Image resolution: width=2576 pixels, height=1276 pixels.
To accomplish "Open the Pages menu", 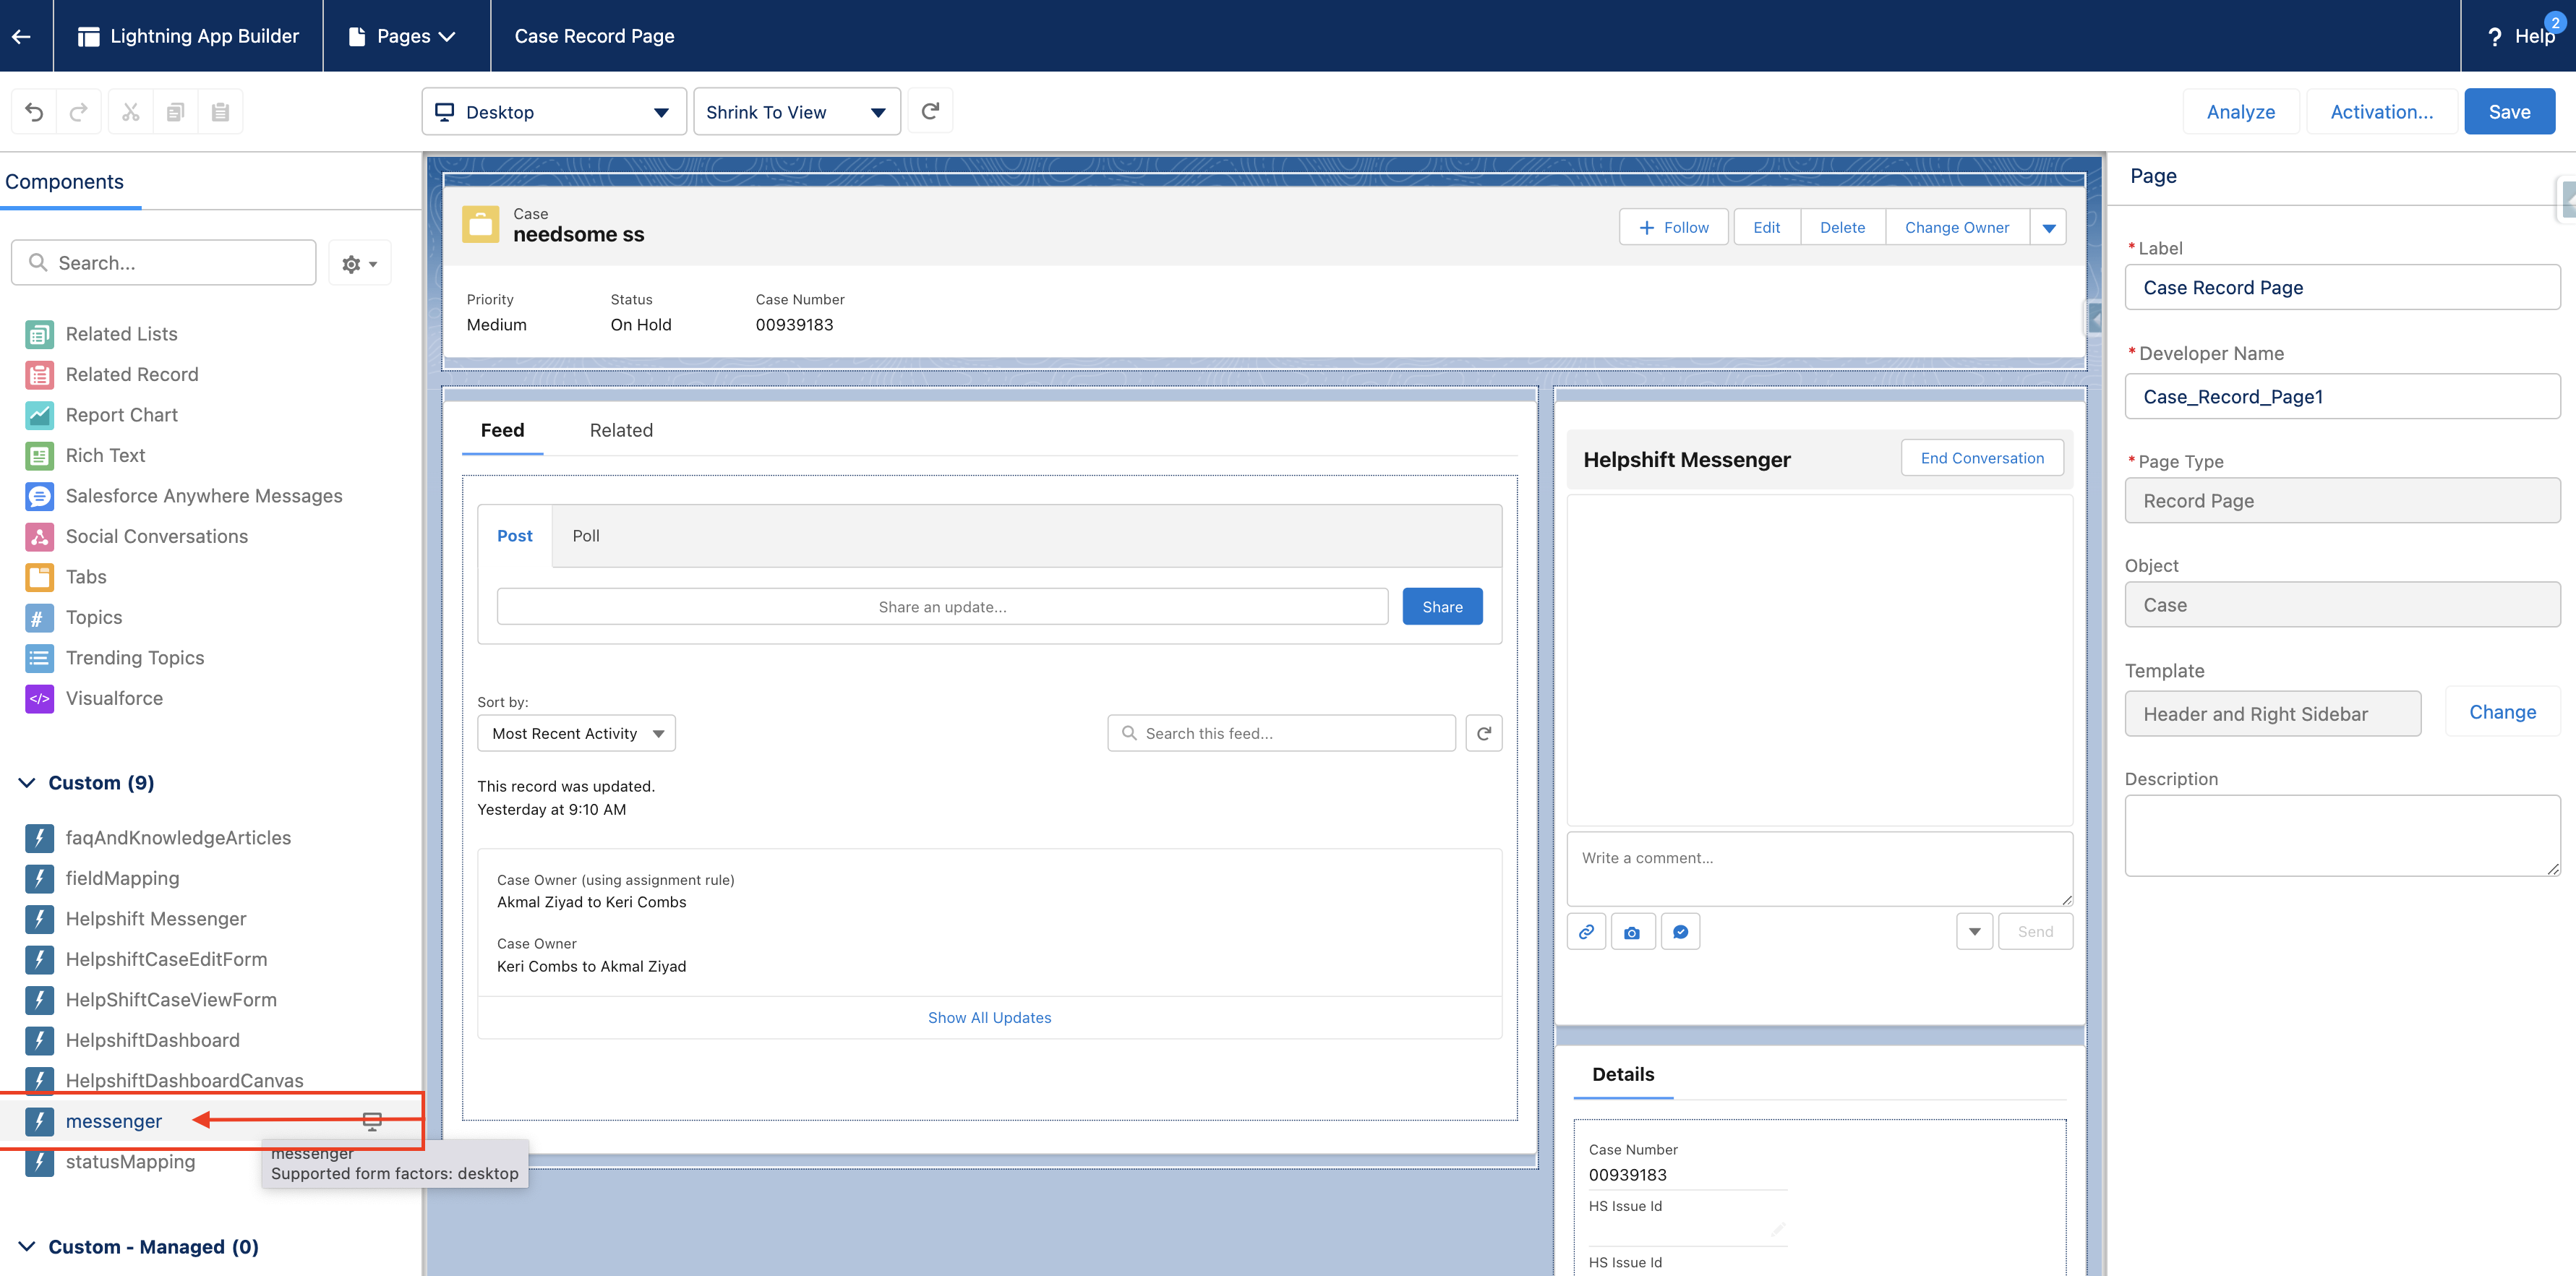I will (x=404, y=36).
